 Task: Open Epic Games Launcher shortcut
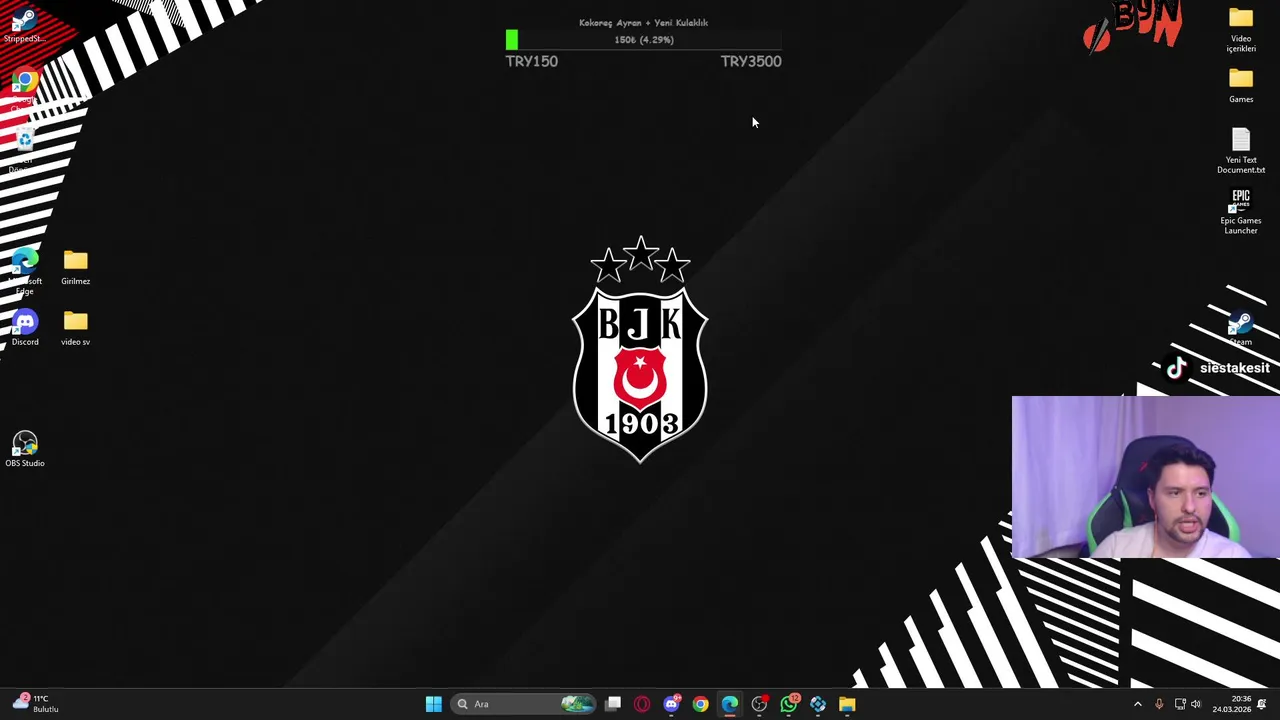(1241, 212)
